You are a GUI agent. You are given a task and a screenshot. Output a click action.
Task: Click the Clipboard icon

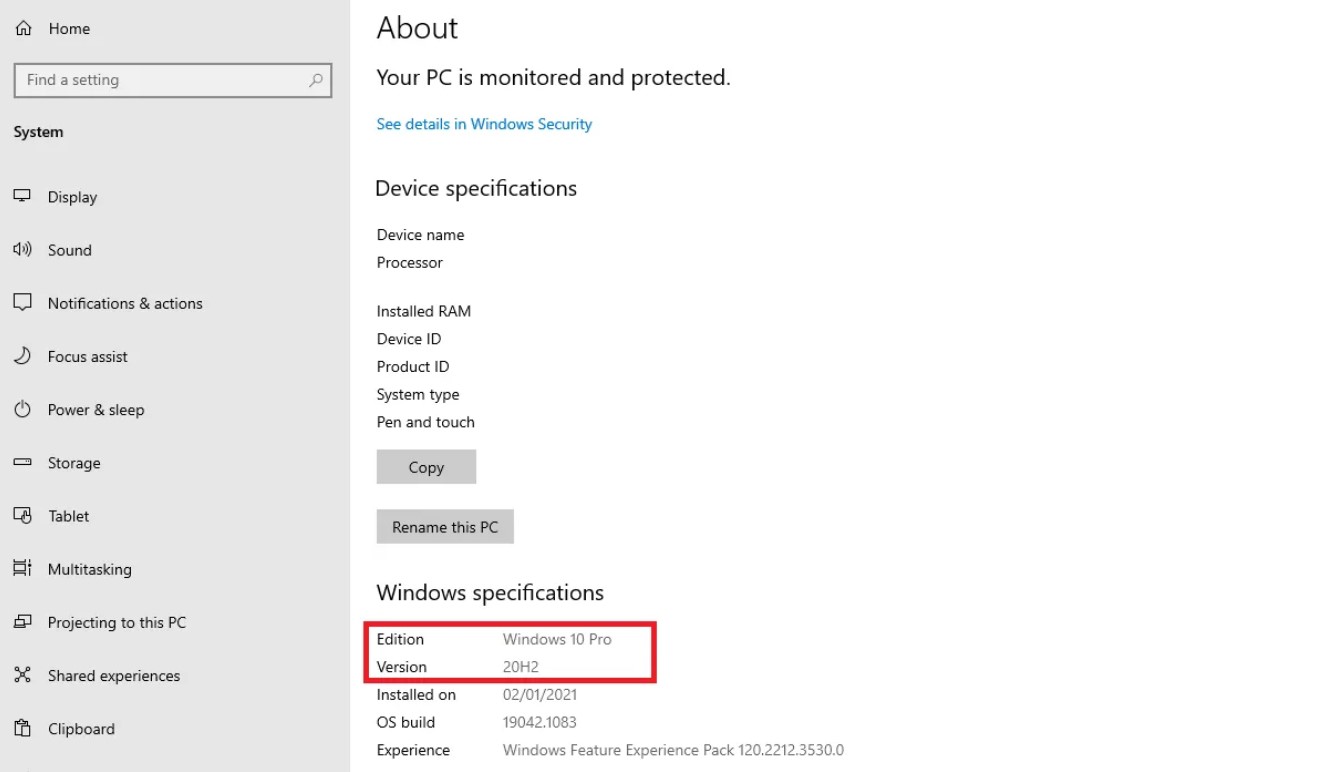(22, 728)
